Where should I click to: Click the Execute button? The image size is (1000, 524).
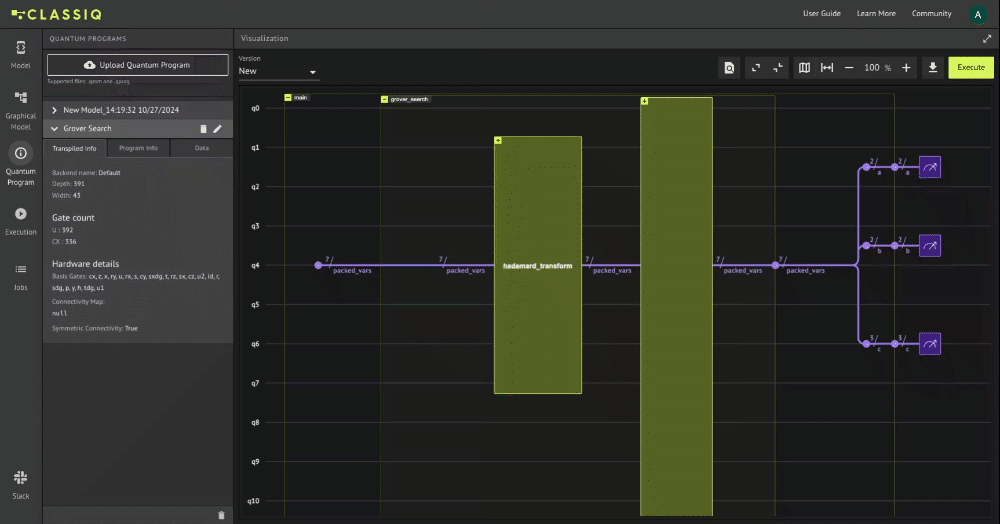pos(971,68)
